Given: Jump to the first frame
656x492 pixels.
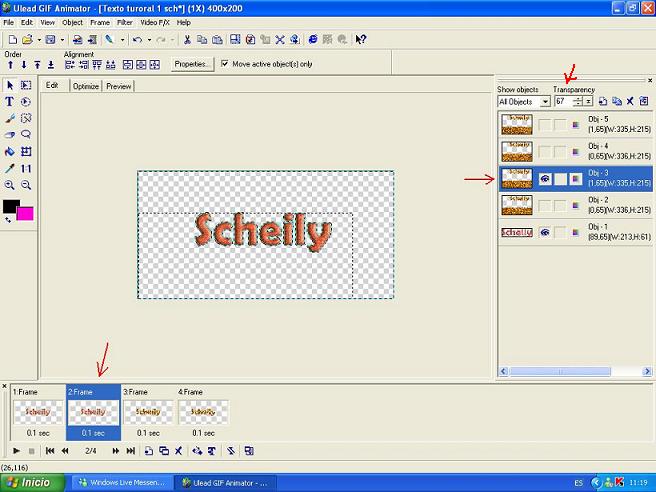Looking at the screenshot, I should click(50, 451).
